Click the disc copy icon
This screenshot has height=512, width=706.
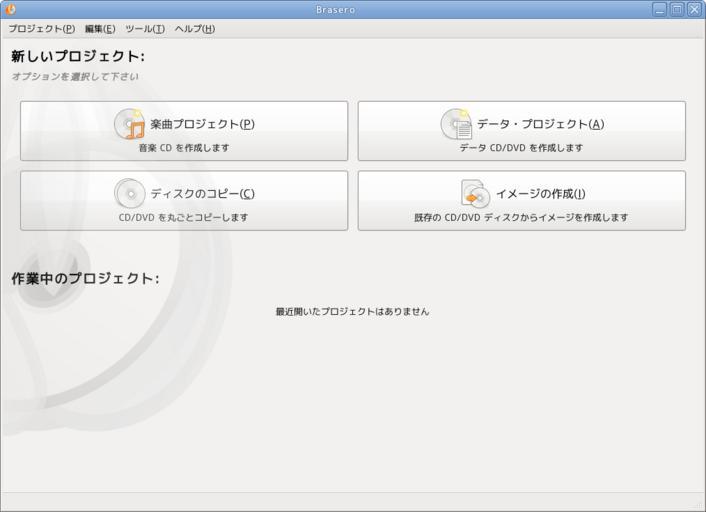tap(130, 193)
